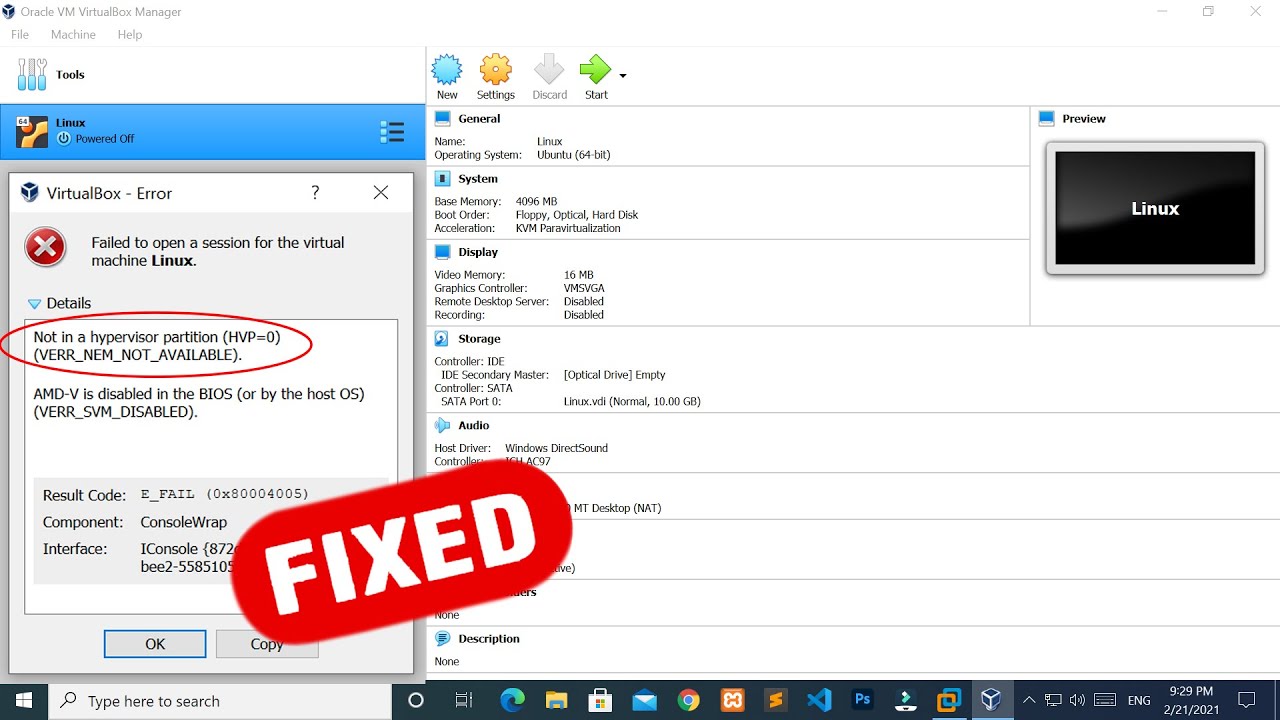Open Mail app from the taskbar
1280x720 pixels.
[644, 700]
